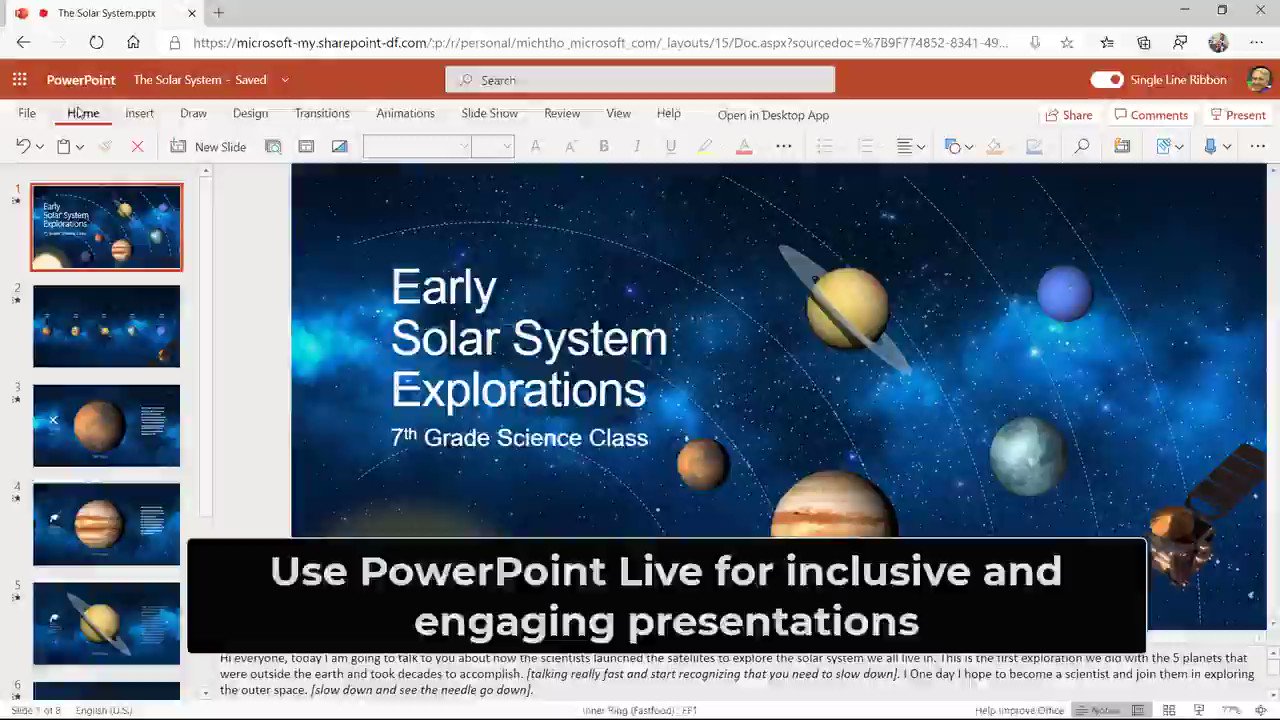
Task: Toggle the Single Line Ribbon switch
Action: click(1107, 80)
